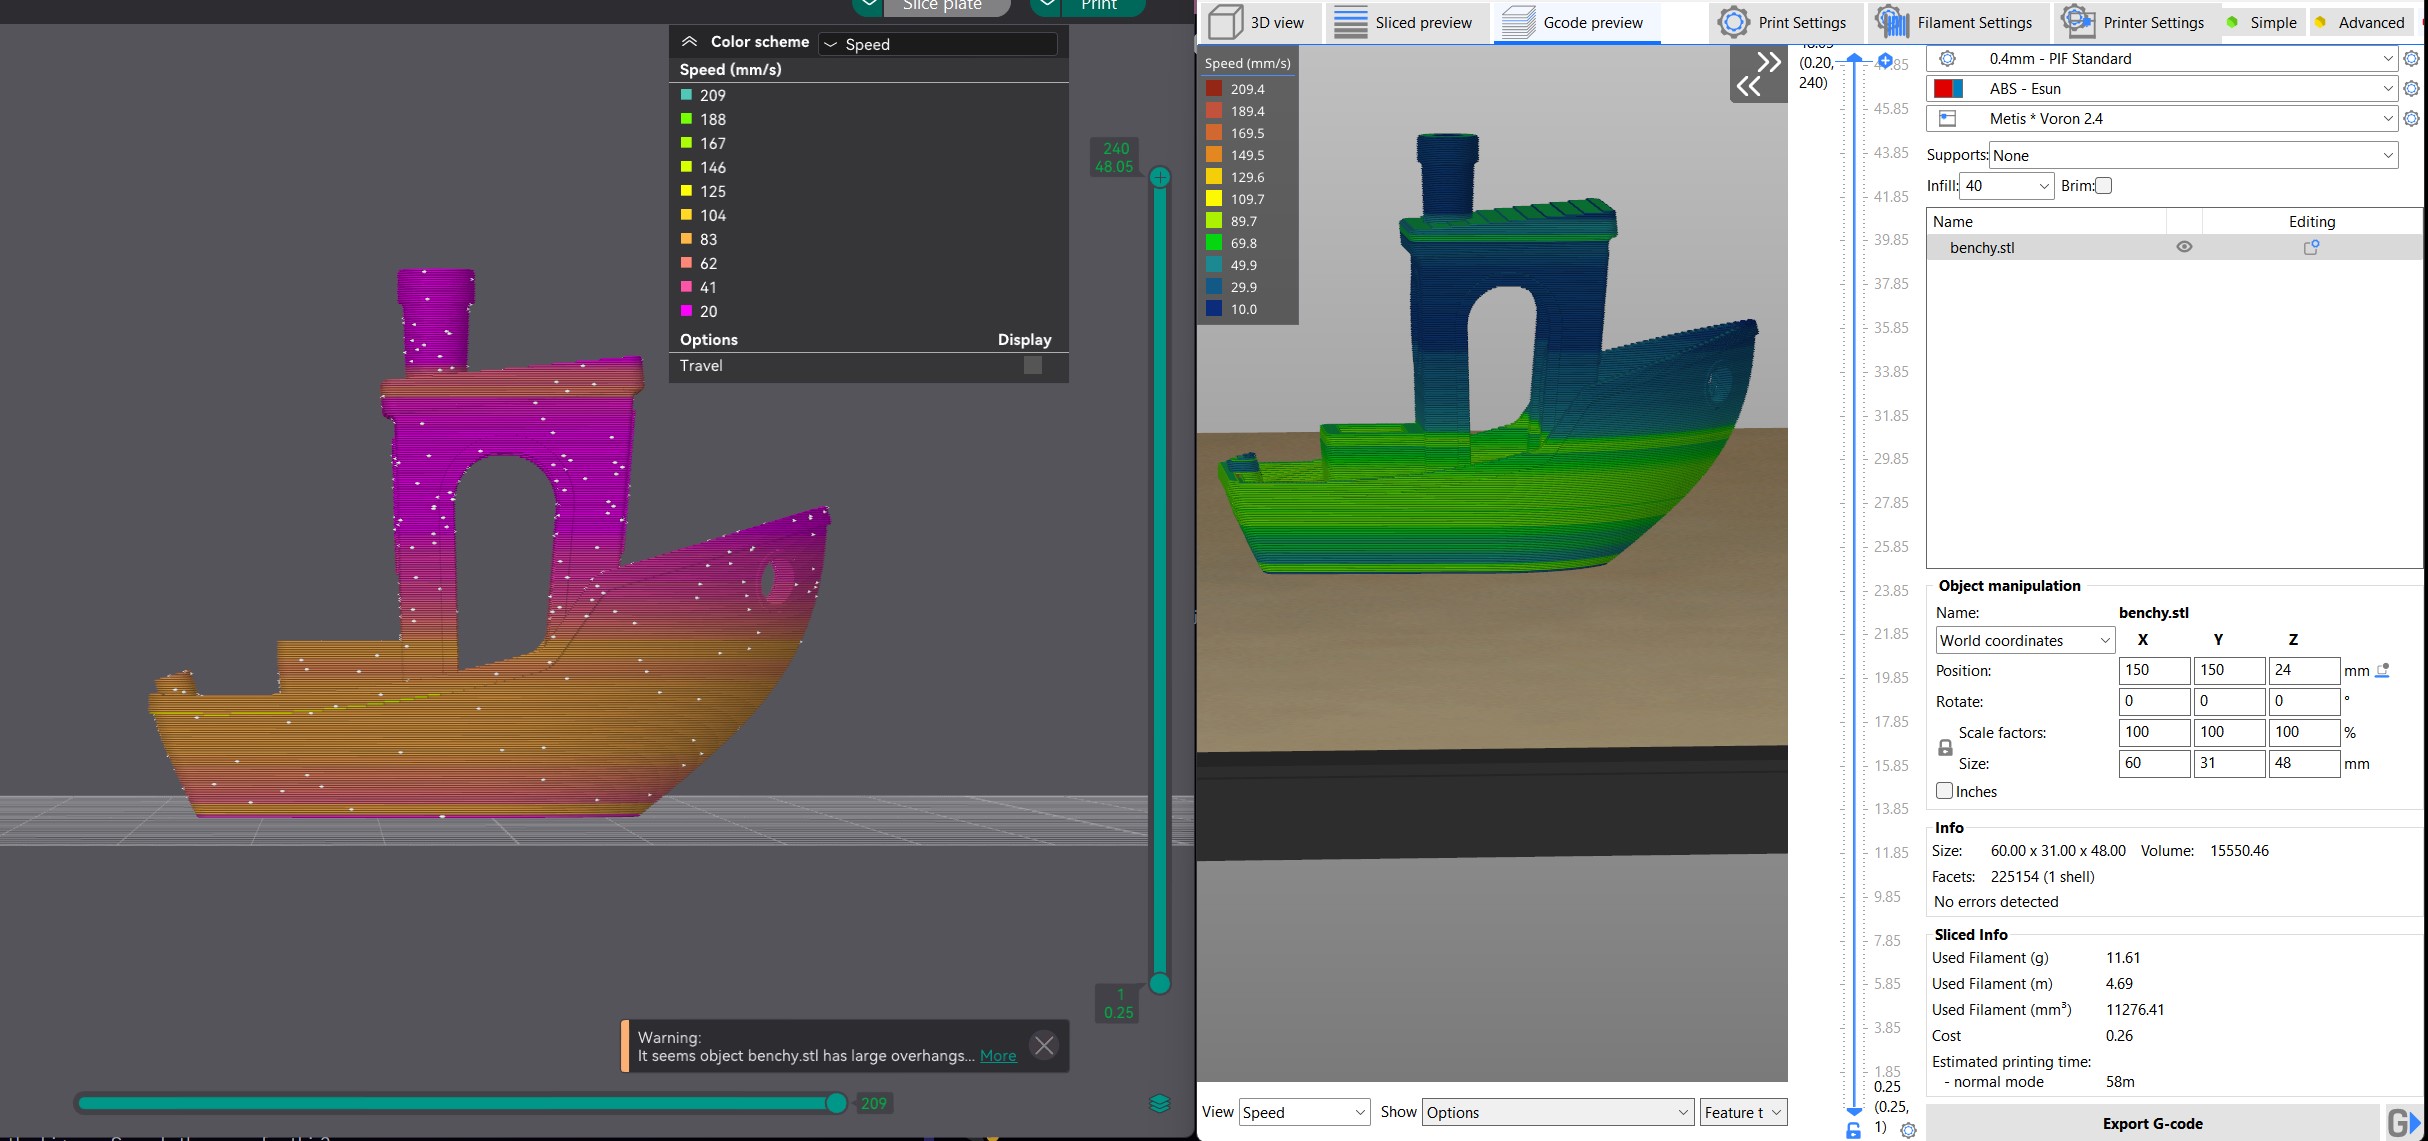Screen dimensions: 2428x1141
Task: Click the gear icon beneath the vertical layer slider
Action: pyautogui.click(x=1908, y=1130)
